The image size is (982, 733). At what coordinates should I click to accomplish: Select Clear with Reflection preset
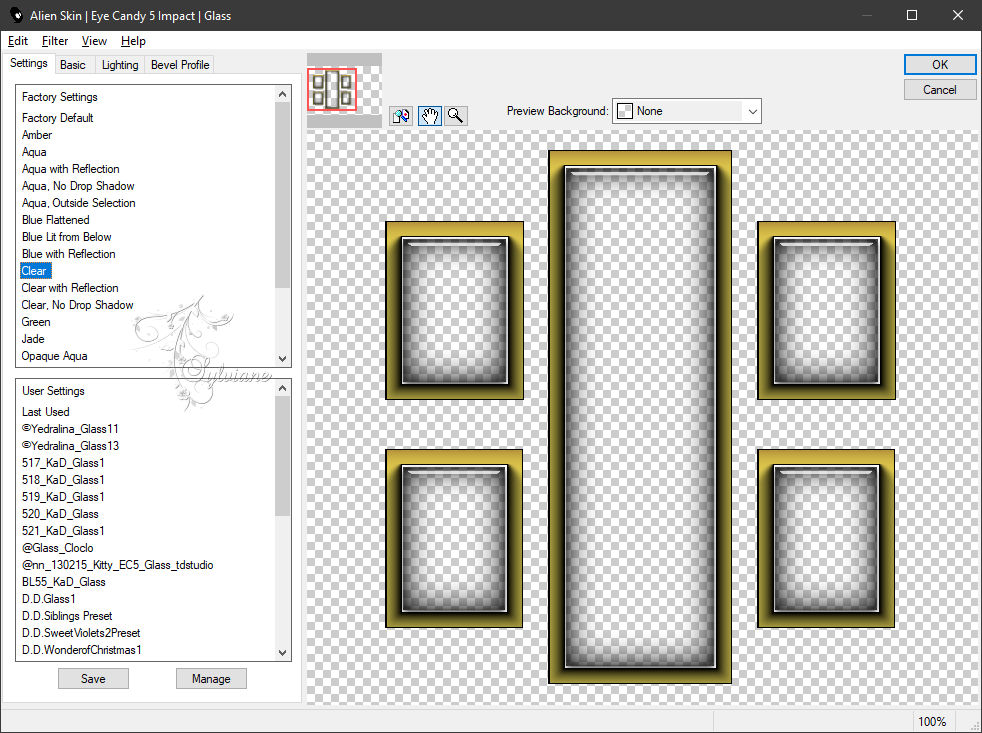70,288
